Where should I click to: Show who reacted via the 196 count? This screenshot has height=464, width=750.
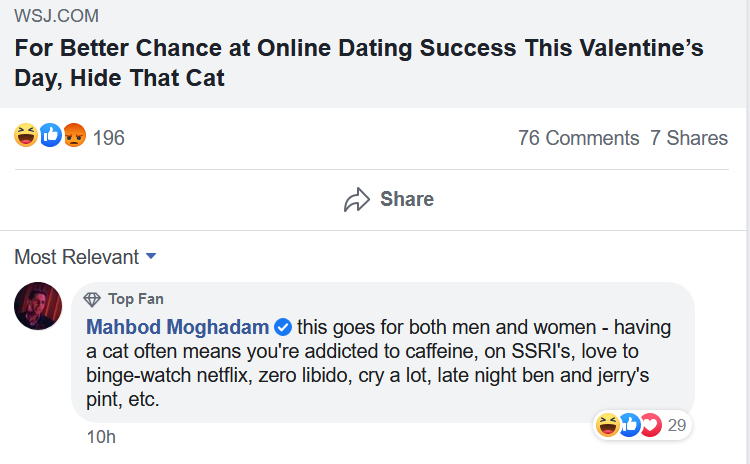(x=109, y=138)
